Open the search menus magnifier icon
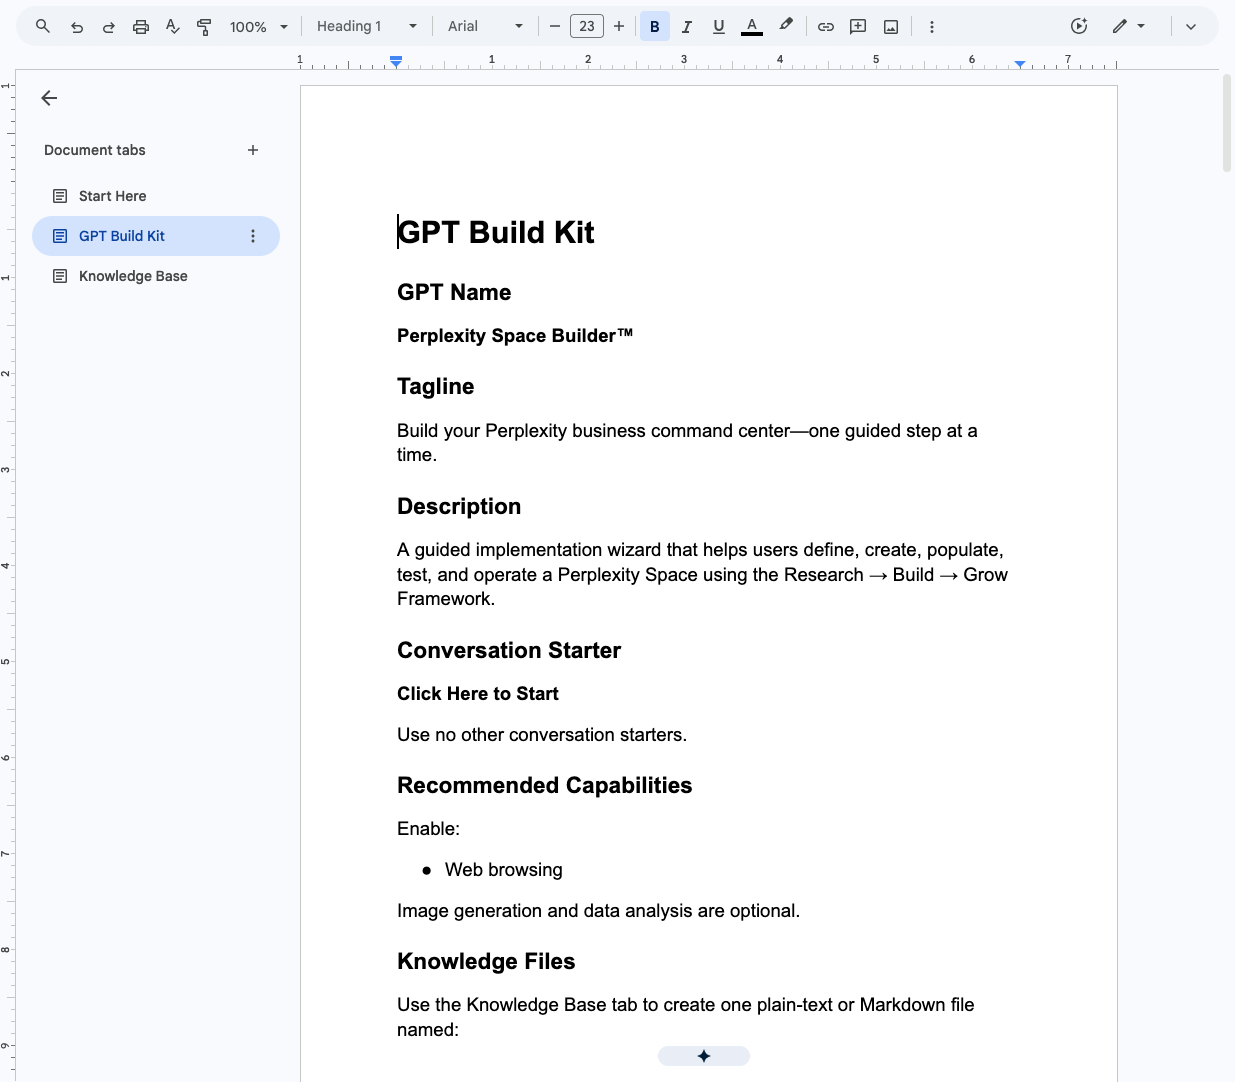The width and height of the screenshot is (1235, 1082). pos(43,27)
